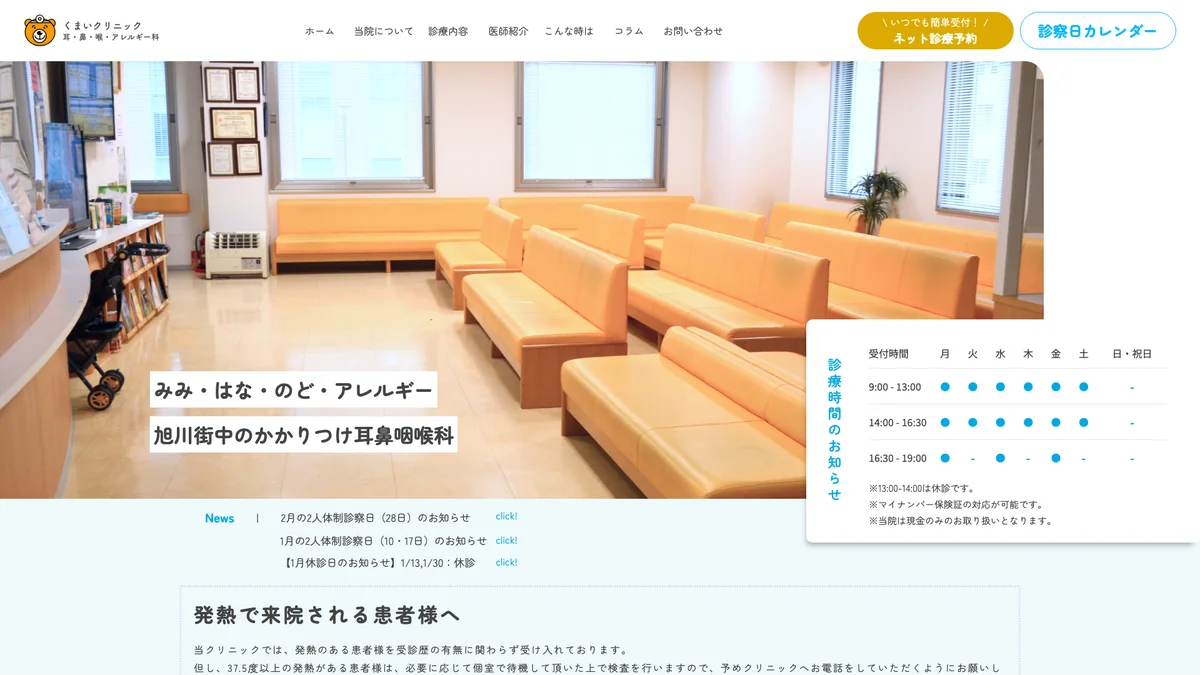
Task: Open the こんな時は menu item
Action: [x=567, y=31]
